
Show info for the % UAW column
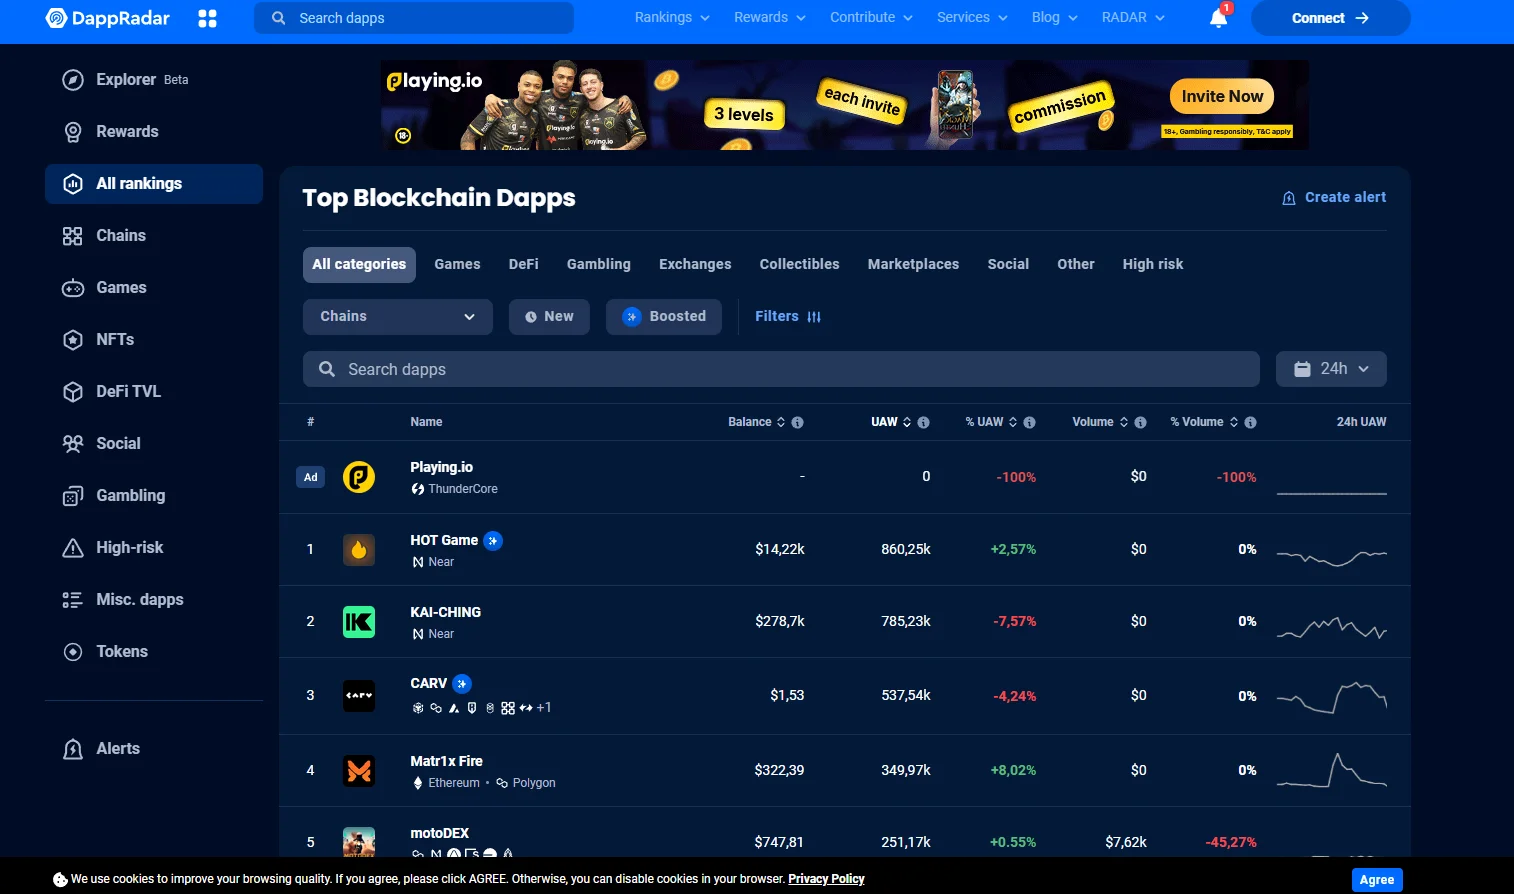pos(1029,423)
